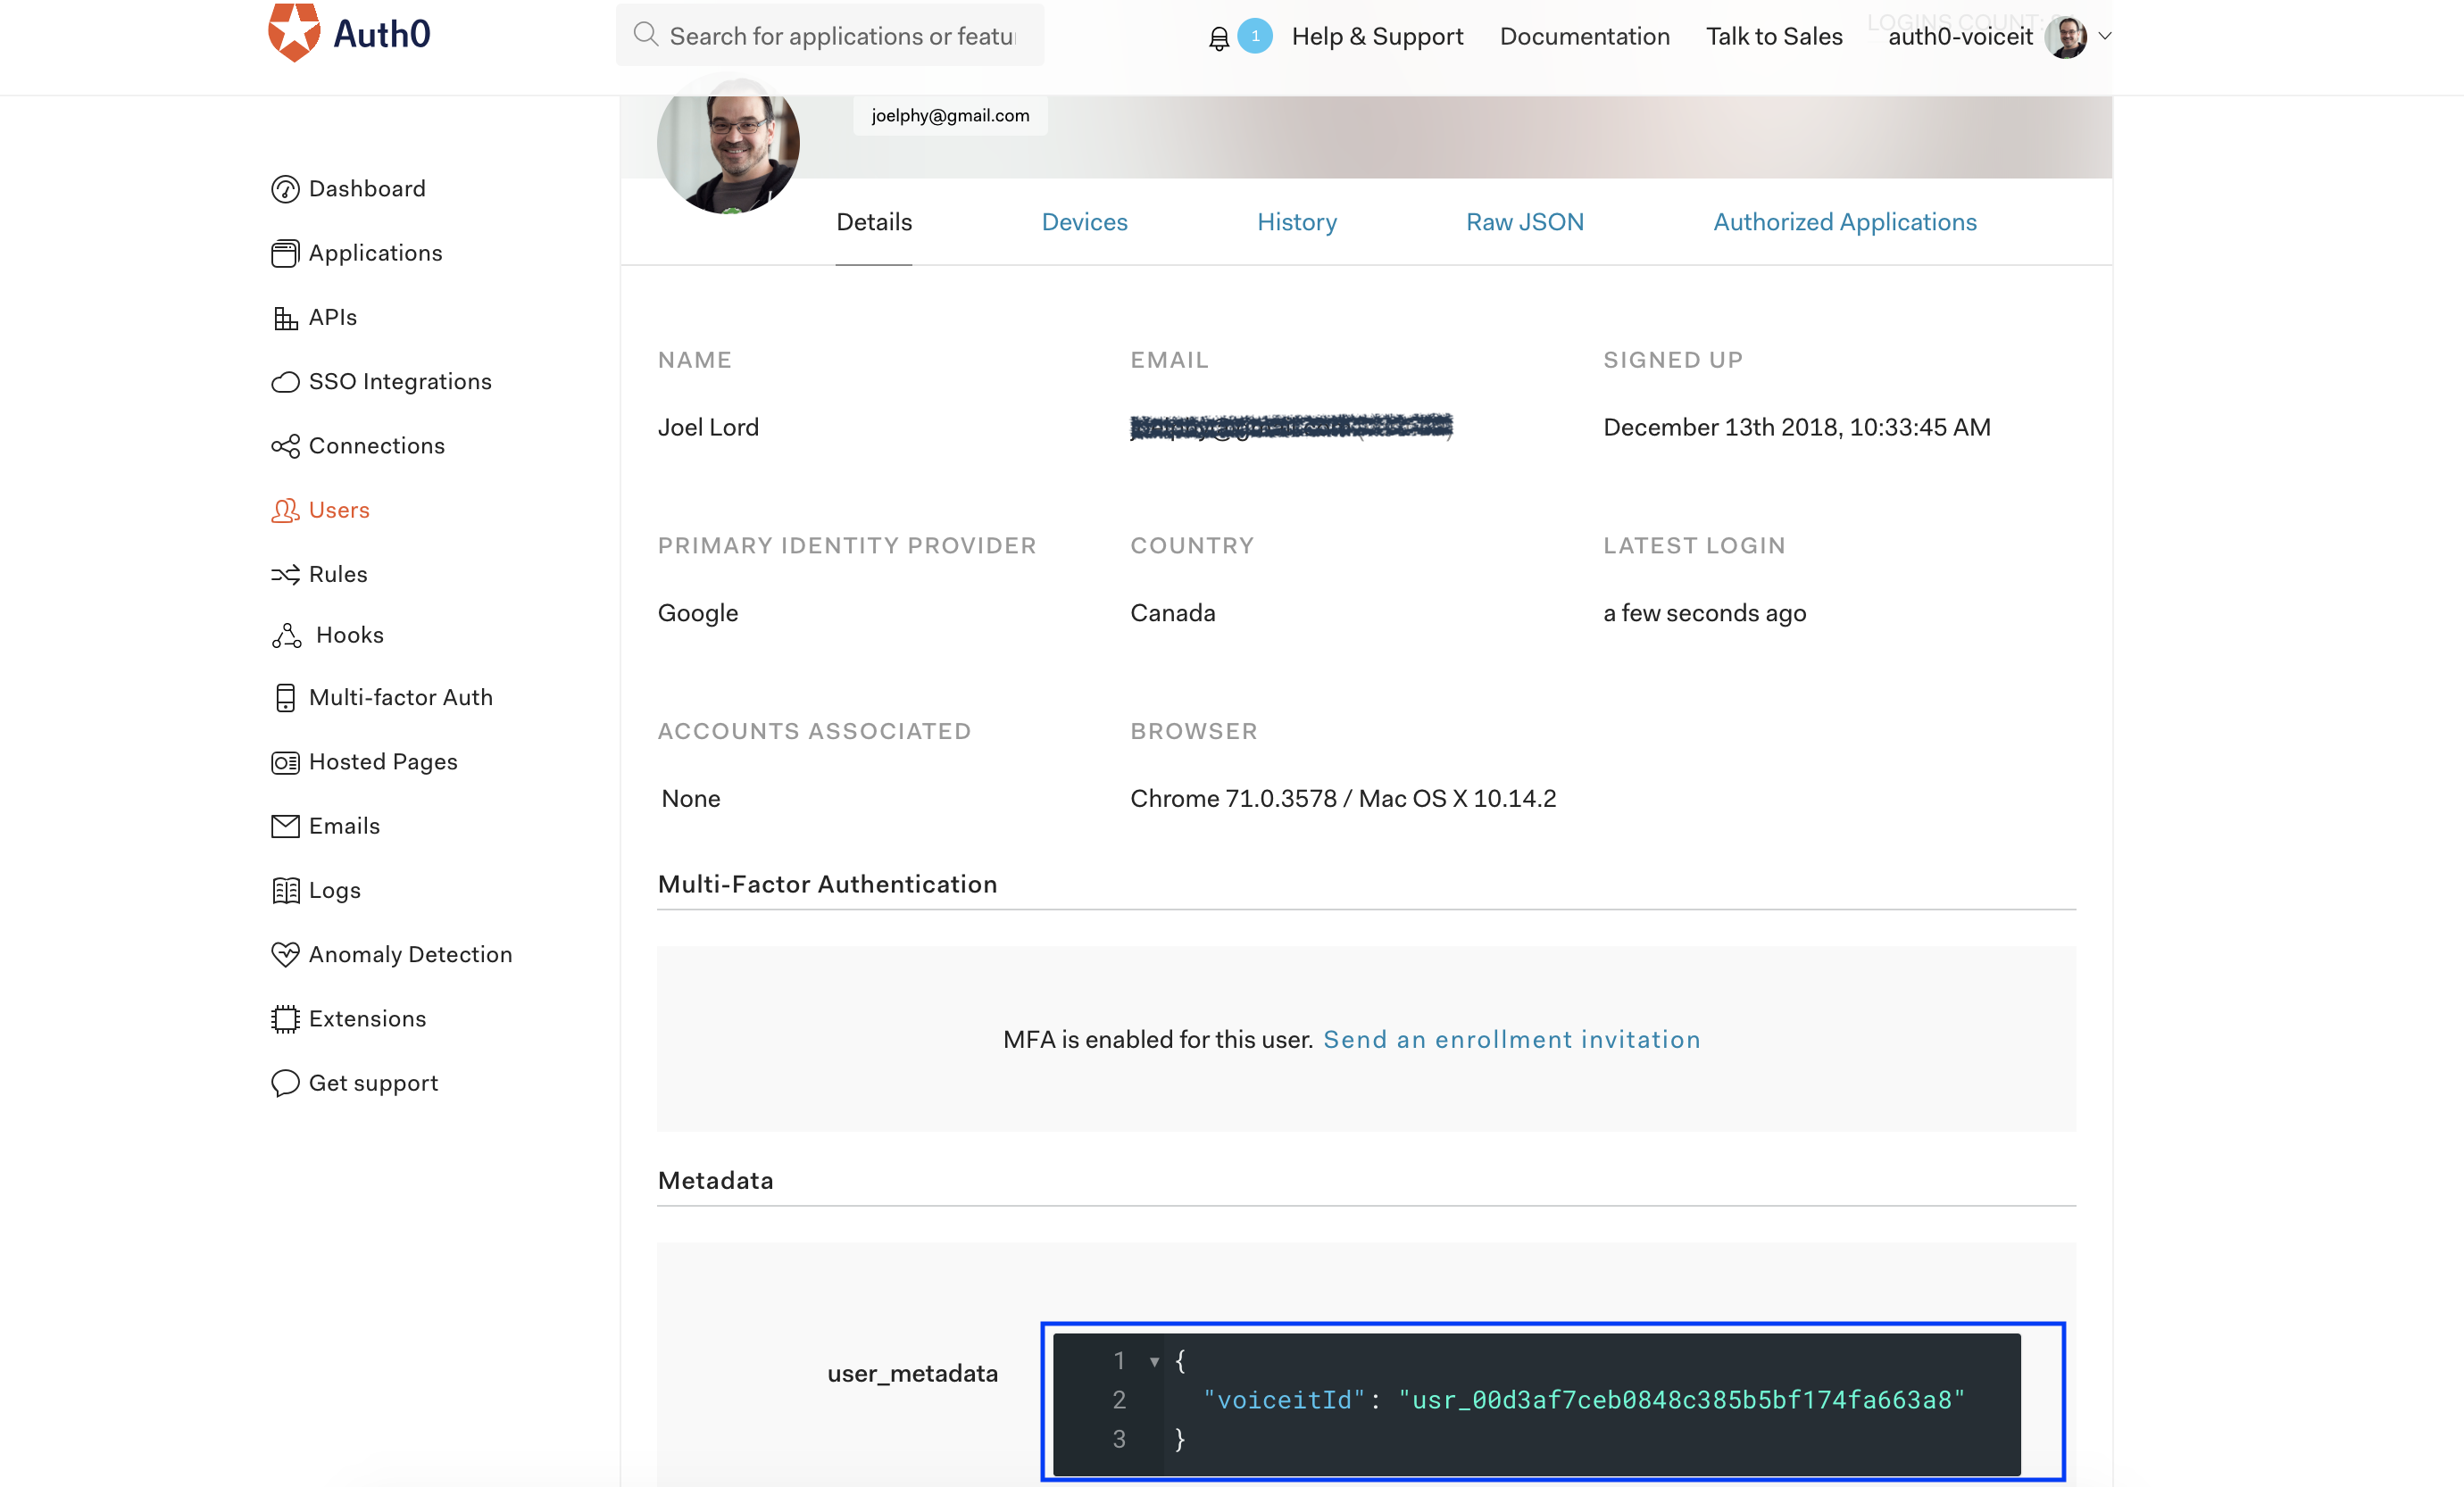
Task: Click the Auth0 logo
Action: click(x=347, y=31)
